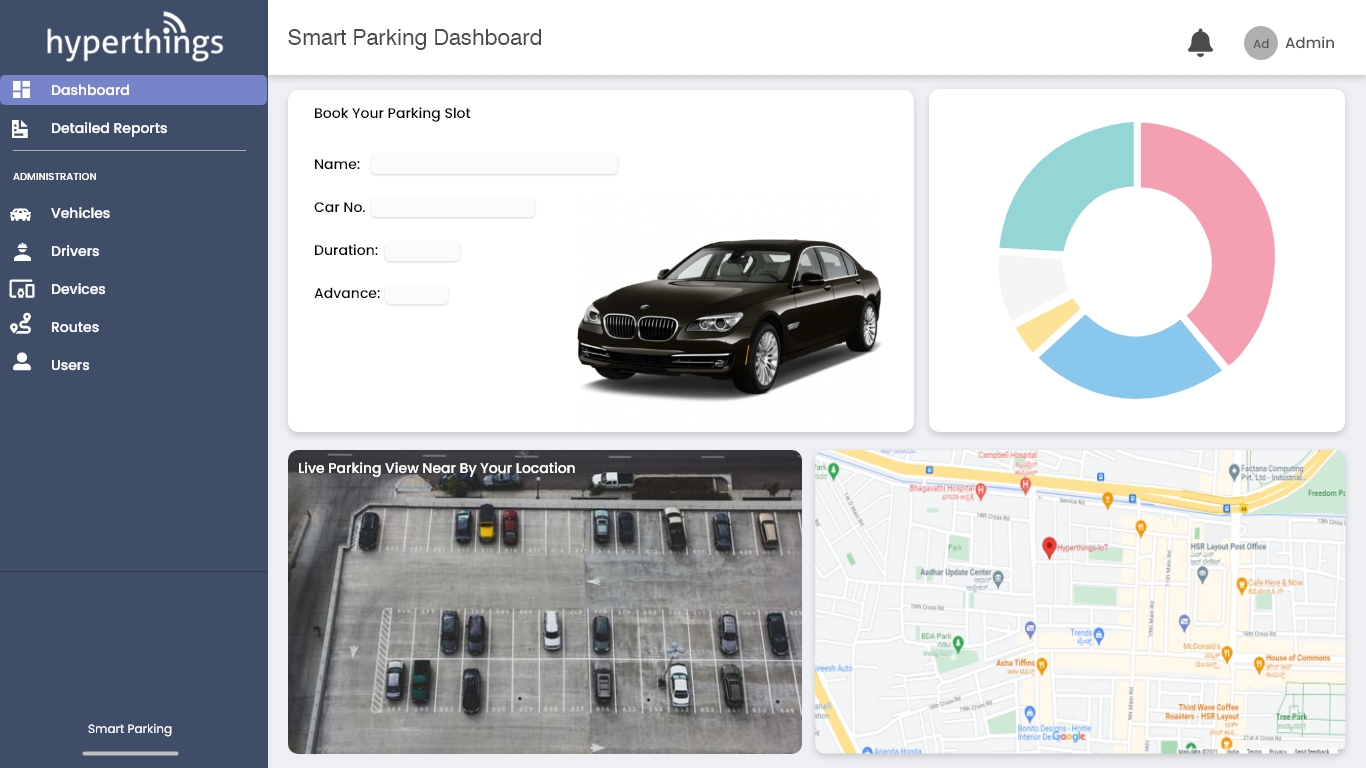Click the Car No. input field

tap(452, 207)
